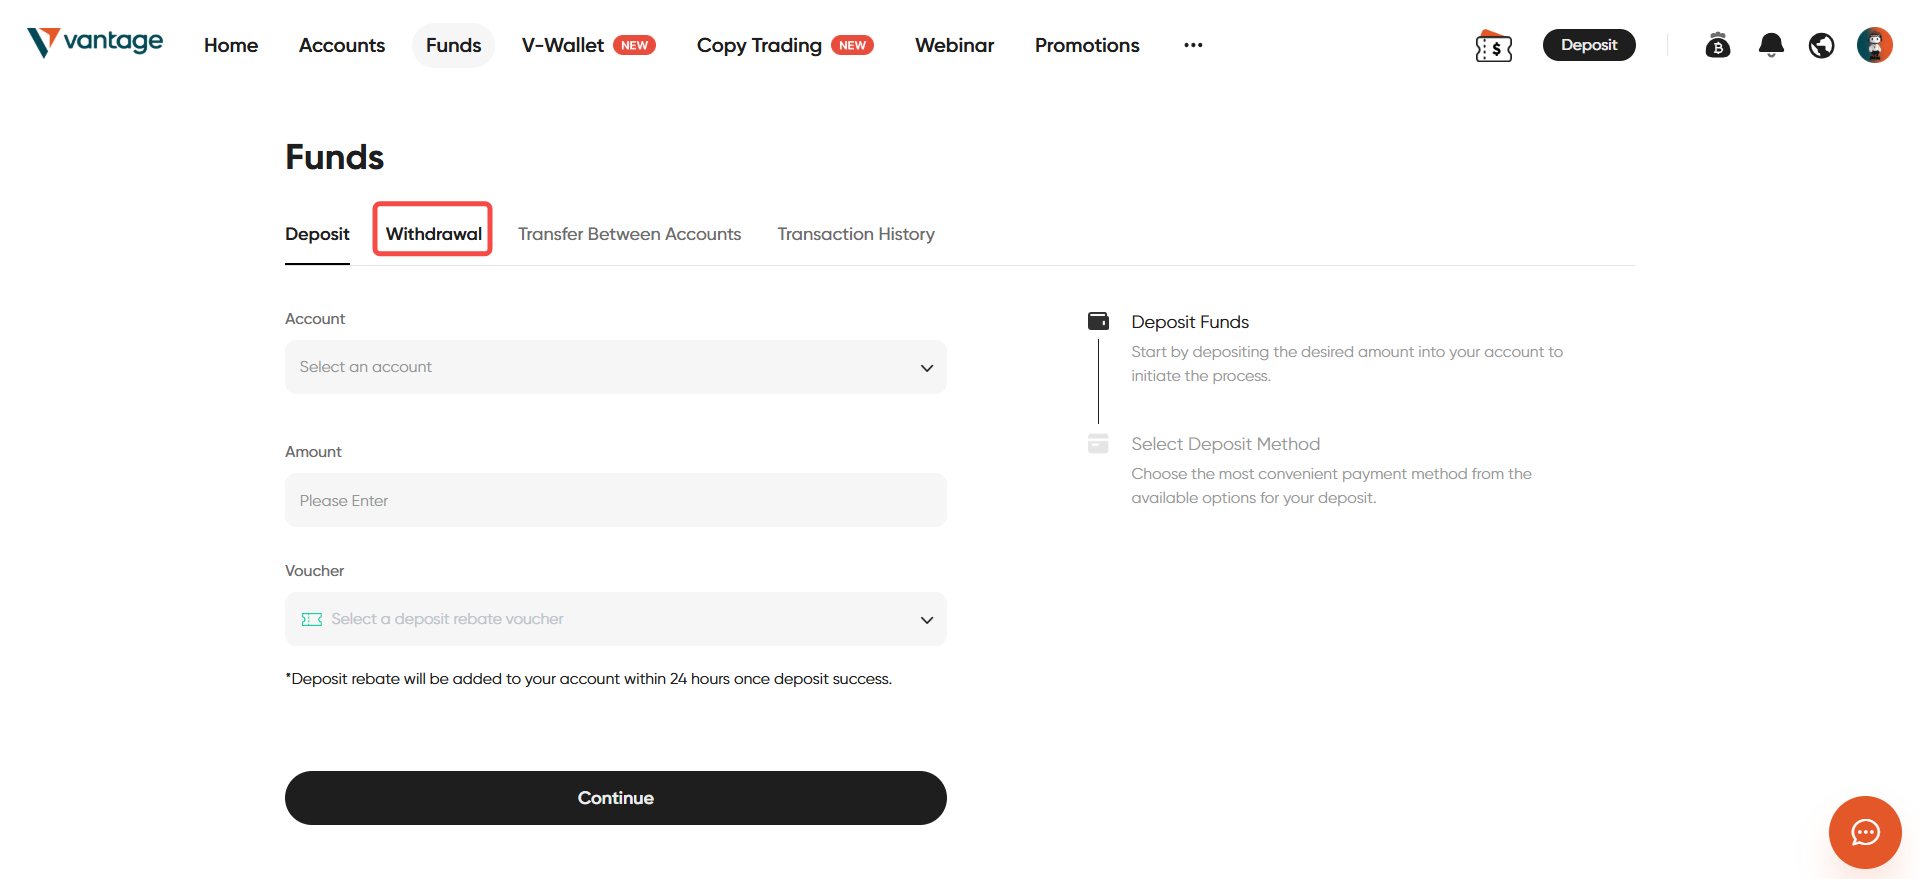This screenshot has width=1920, height=879.
Task: Switch to the Withdrawal tab
Action: click(x=433, y=234)
